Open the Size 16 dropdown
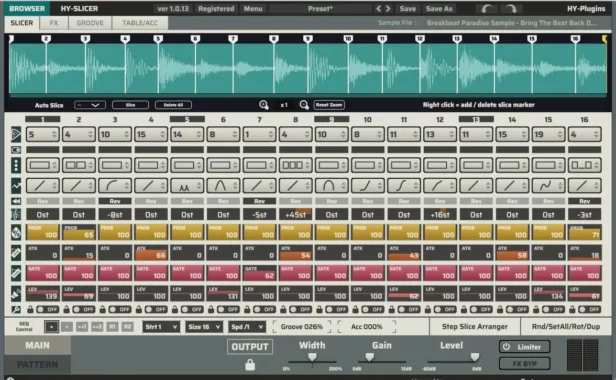This screenshot has height=380, width=616. tap(204, 327)
